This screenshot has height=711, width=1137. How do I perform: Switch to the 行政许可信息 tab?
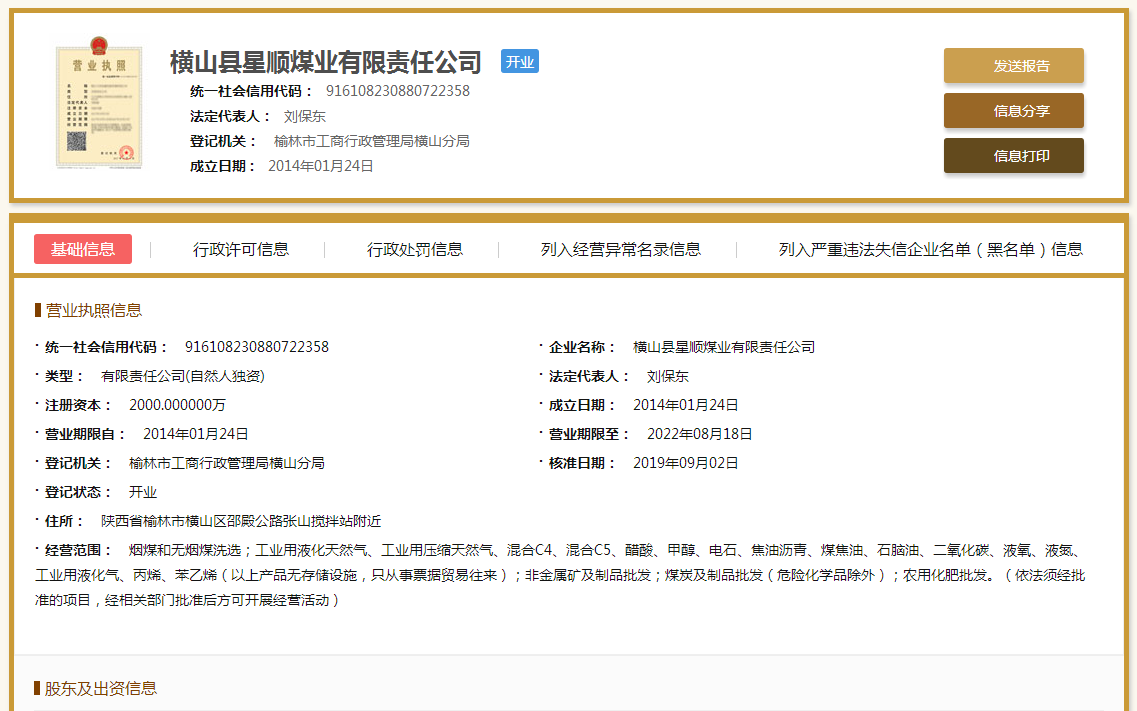(x=241, y=249)
